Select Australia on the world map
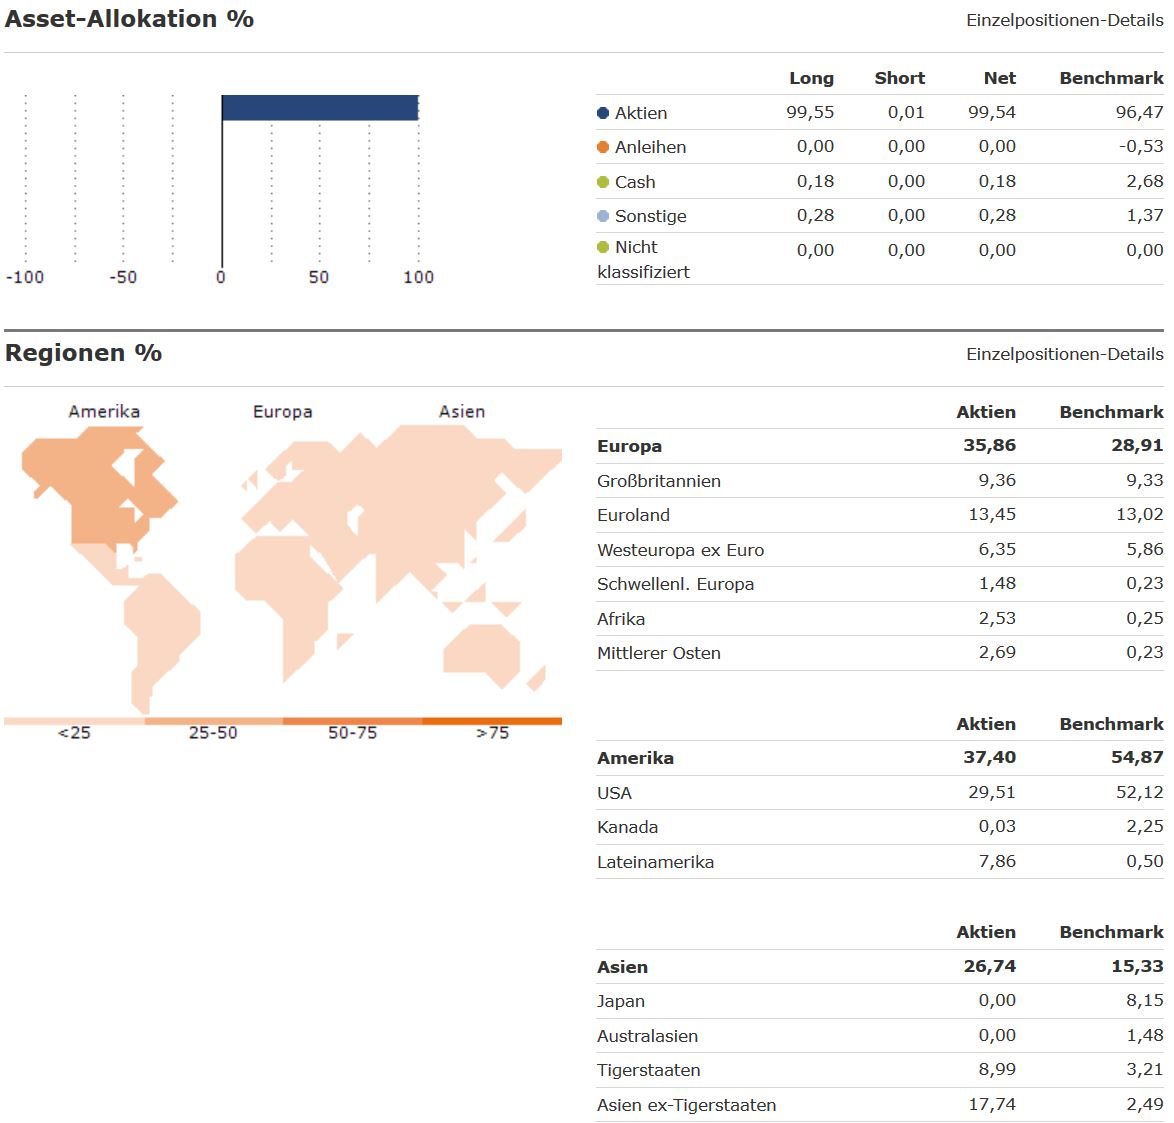The width and height of the screenshot is (1174, 1123). (x=482, y=650)
